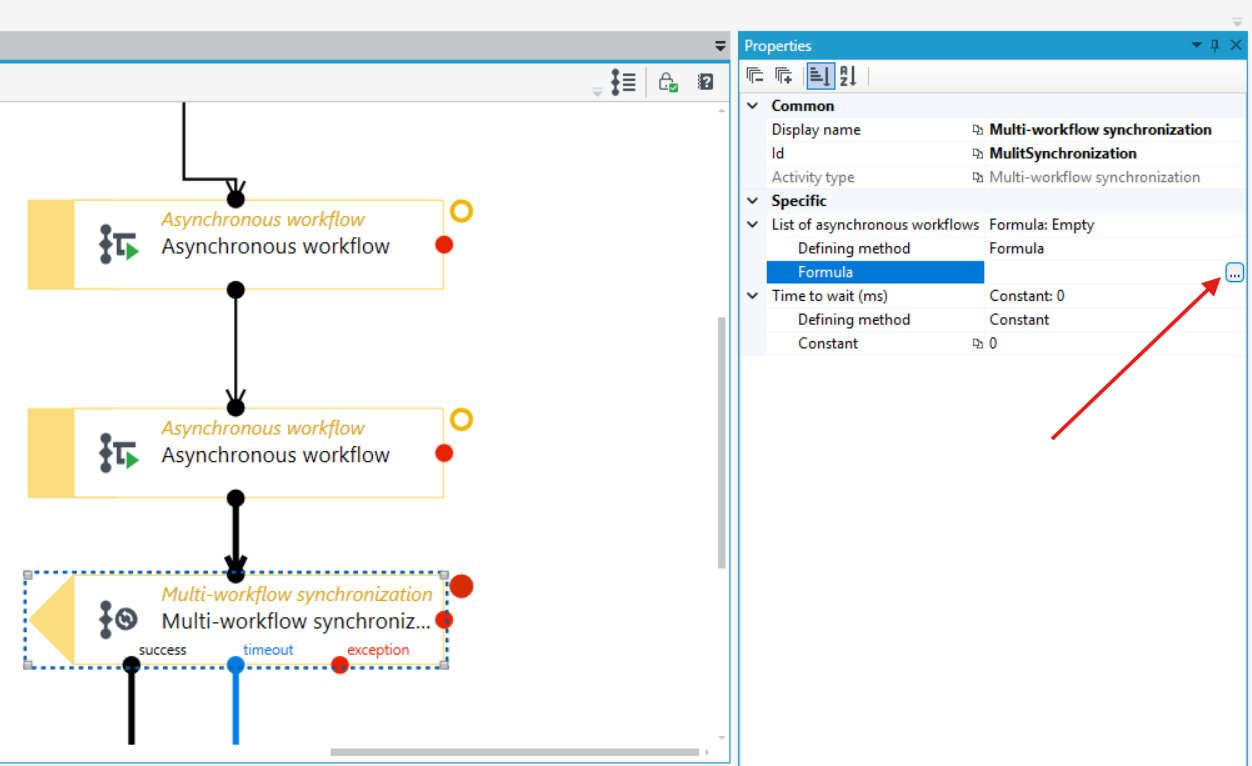
Task: Collapse all property categories
Action: click(x=756, y=75)
